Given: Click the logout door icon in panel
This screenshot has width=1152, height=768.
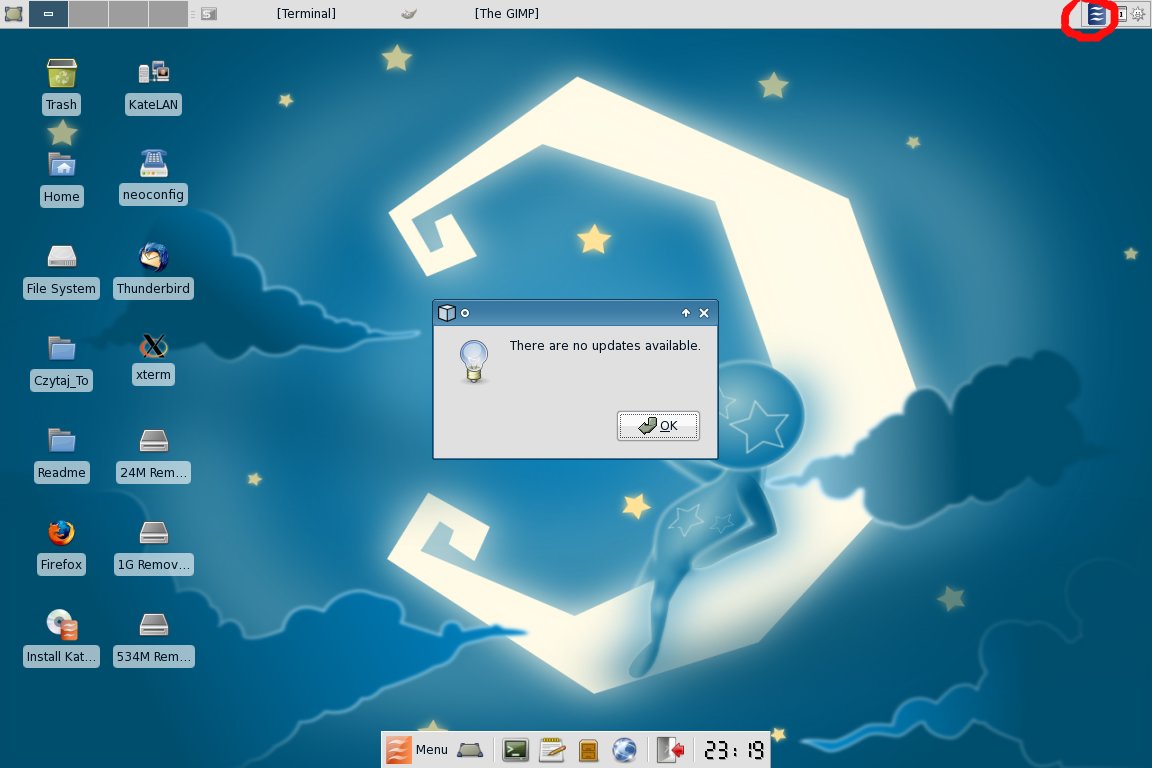Looking at the screenshot, I should point(670,750).
